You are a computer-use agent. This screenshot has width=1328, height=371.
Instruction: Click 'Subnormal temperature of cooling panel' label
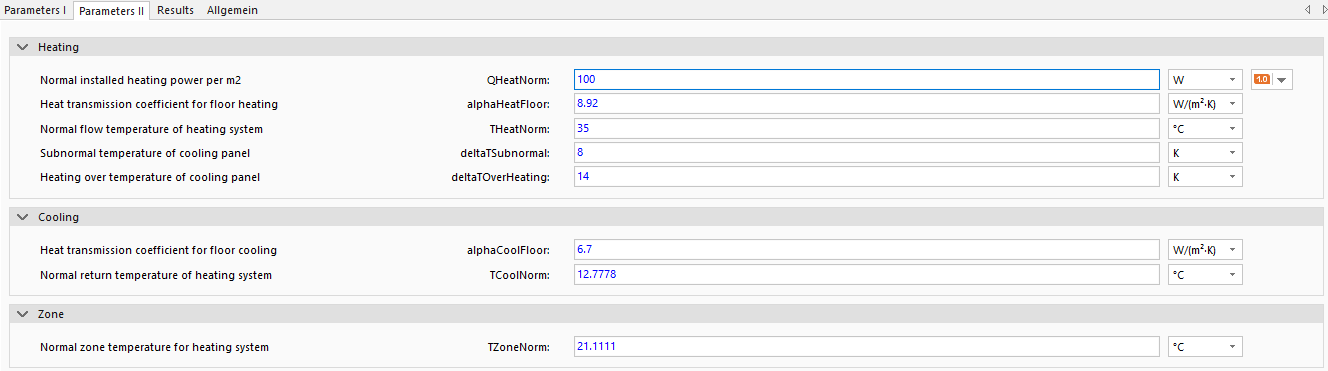click(145, 153)
